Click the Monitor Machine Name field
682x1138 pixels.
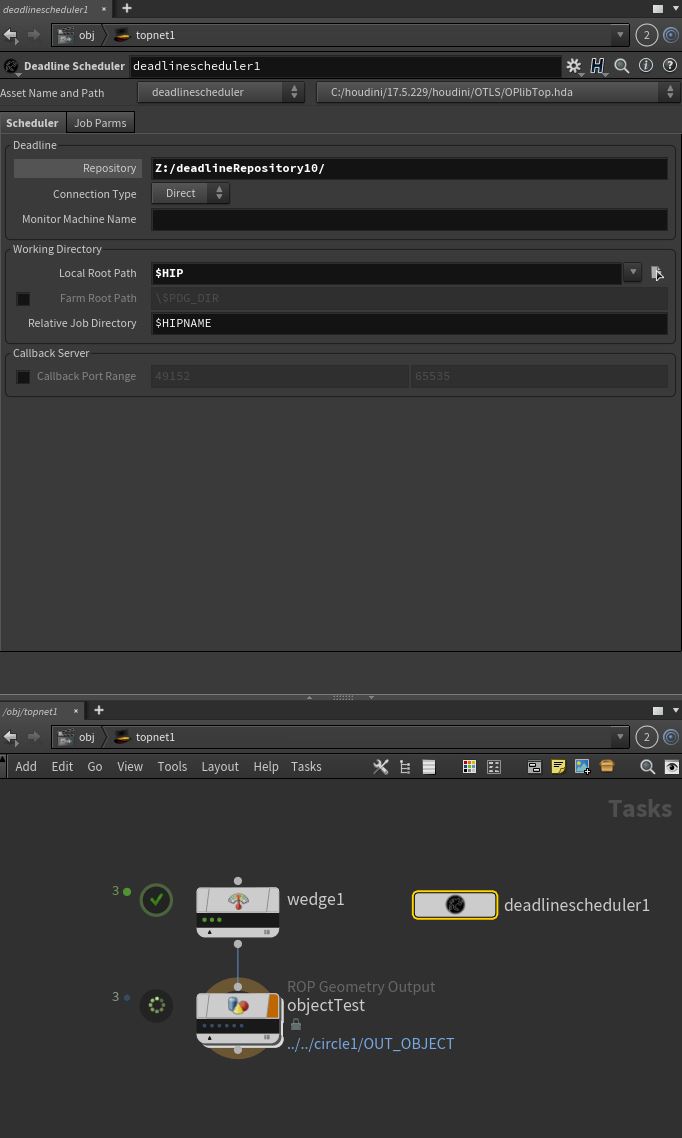[x=409, y=219]
